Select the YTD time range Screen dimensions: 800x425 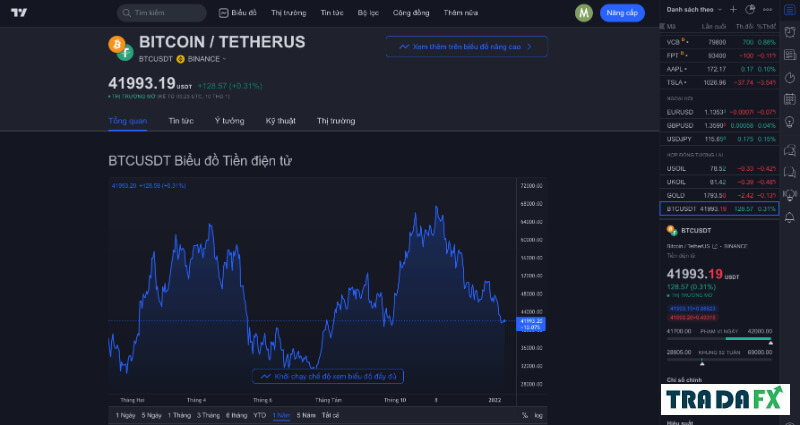tap(260, 415)
